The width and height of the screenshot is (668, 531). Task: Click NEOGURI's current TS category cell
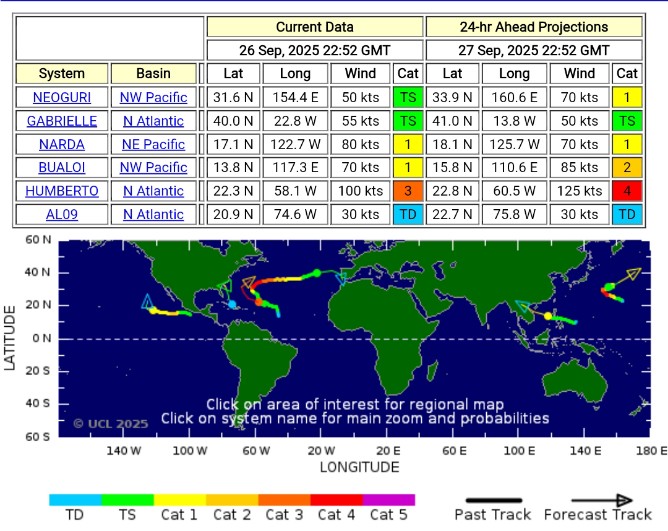click(x=408, y=97)
